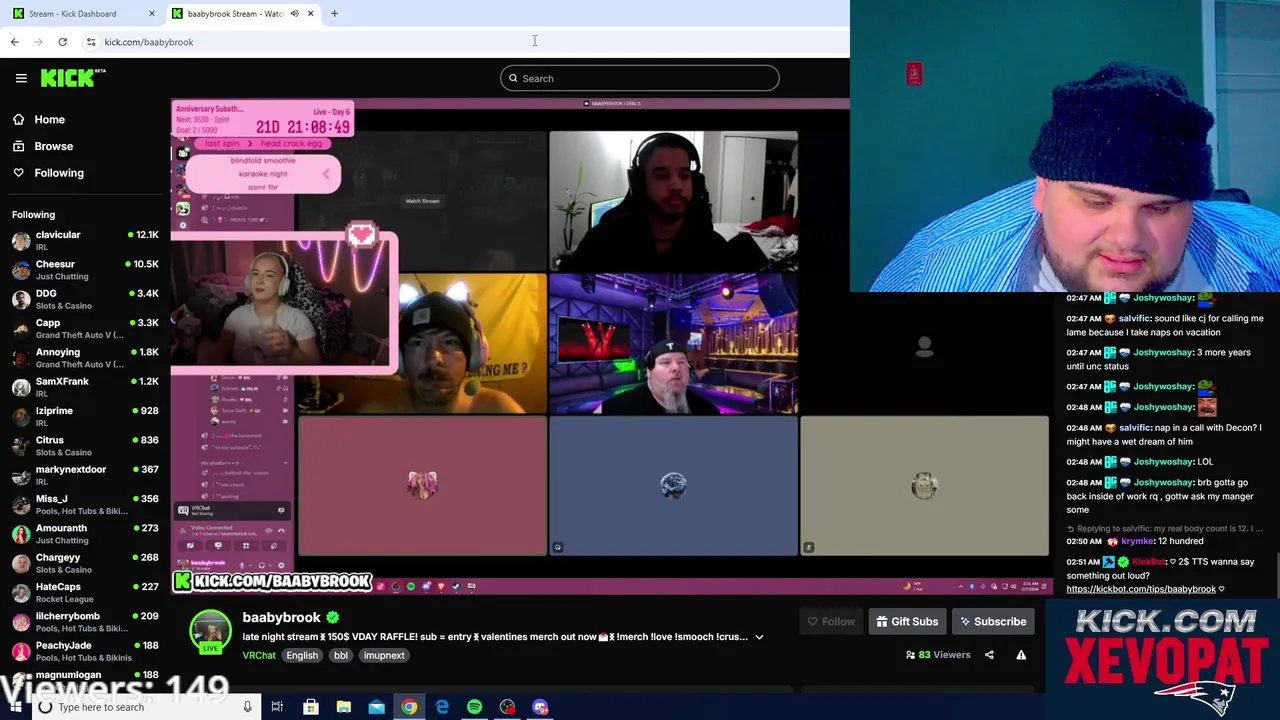Open Task View on the taskbar
1280x720 pixels.
[277, 707]
